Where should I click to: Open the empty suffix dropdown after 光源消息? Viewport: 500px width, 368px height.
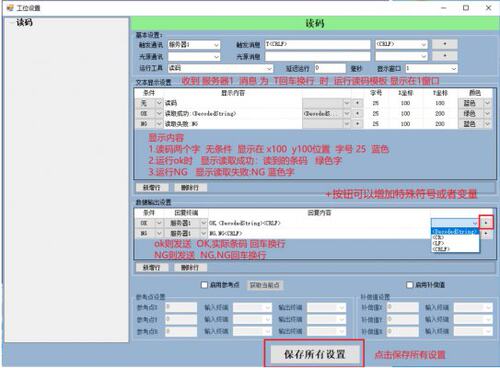tap(401, 56)
